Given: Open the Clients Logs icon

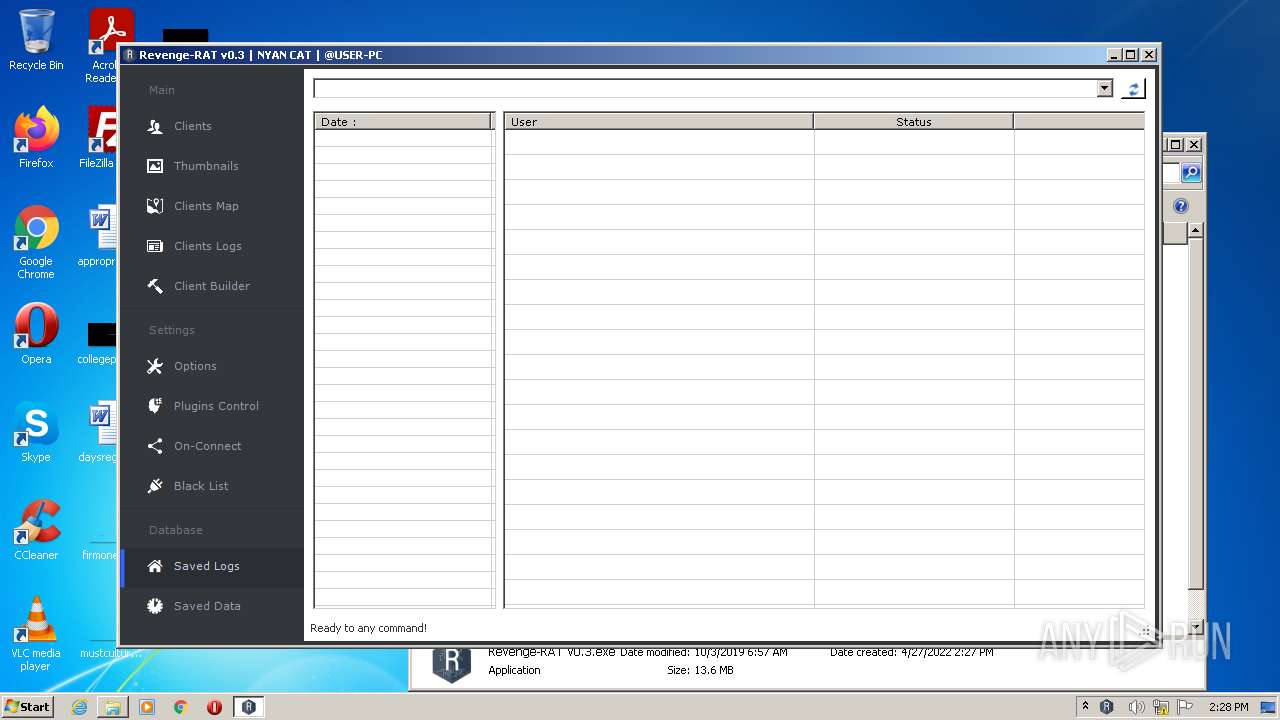Looking at the screenshot, I should click(x=155, y=246).
